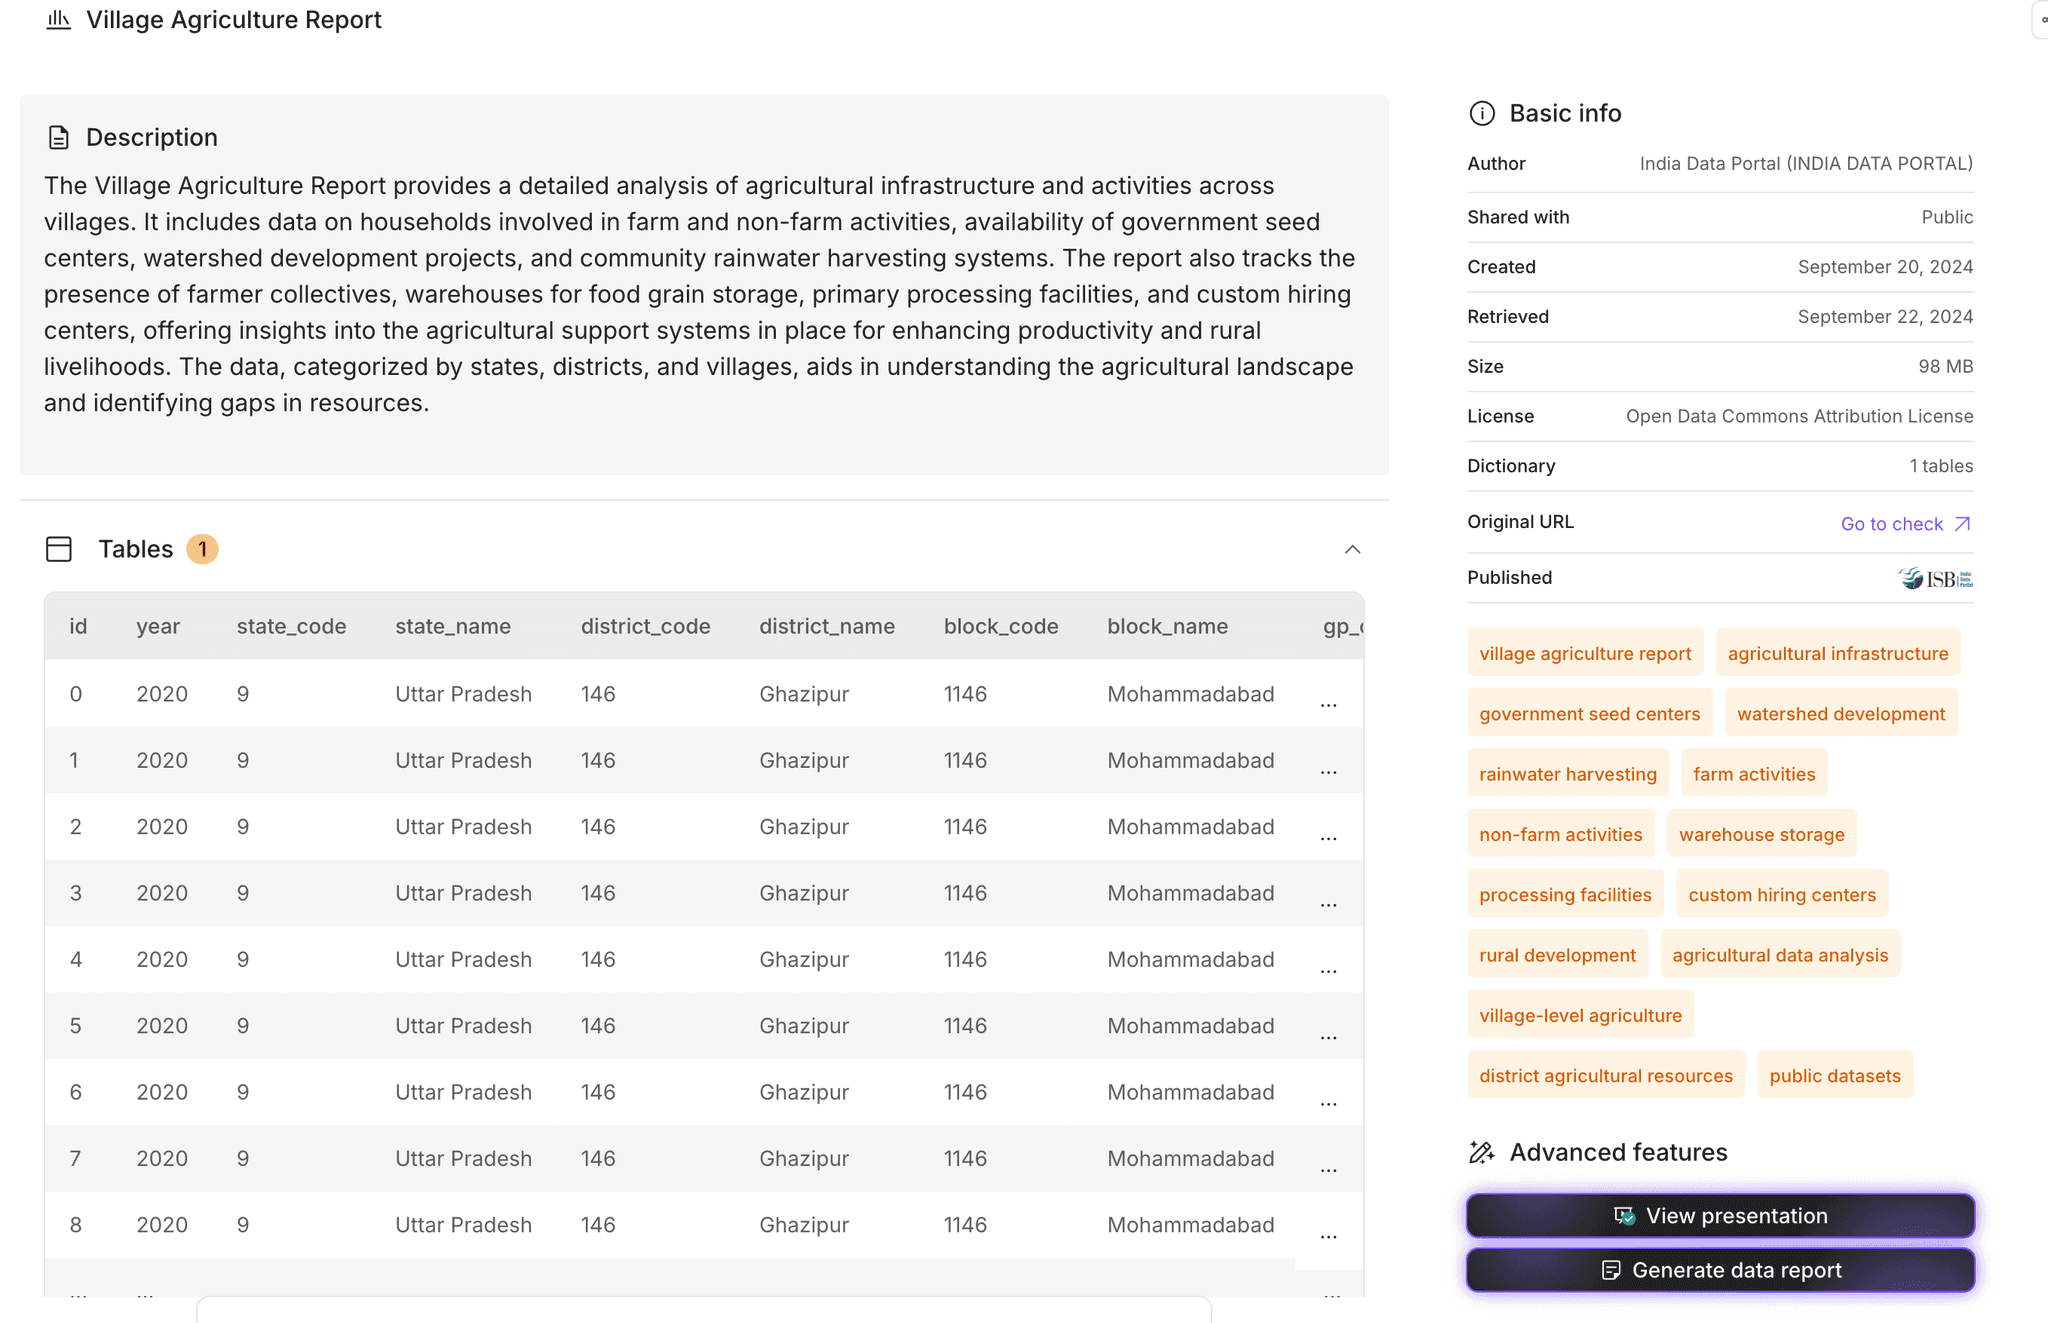Click the district_name column header
The height and width of the screenshot is (1323, 2048).
[826, 627]
